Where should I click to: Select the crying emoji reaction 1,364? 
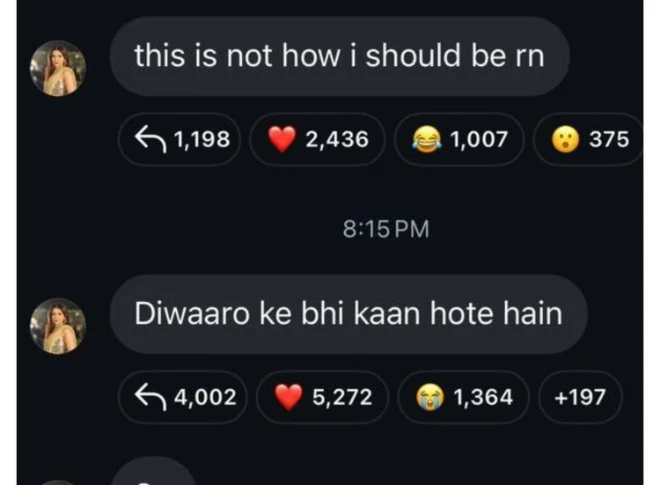pyautogui.click(x=463, y=397)
